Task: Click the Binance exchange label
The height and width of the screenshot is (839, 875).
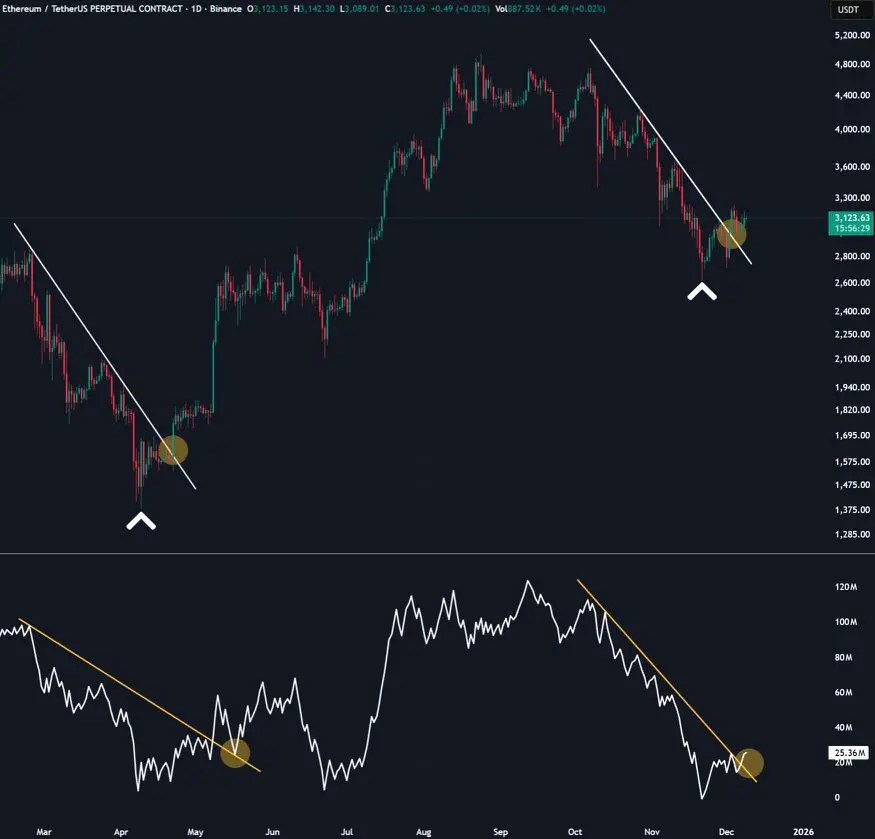Action: pos(225,9)
